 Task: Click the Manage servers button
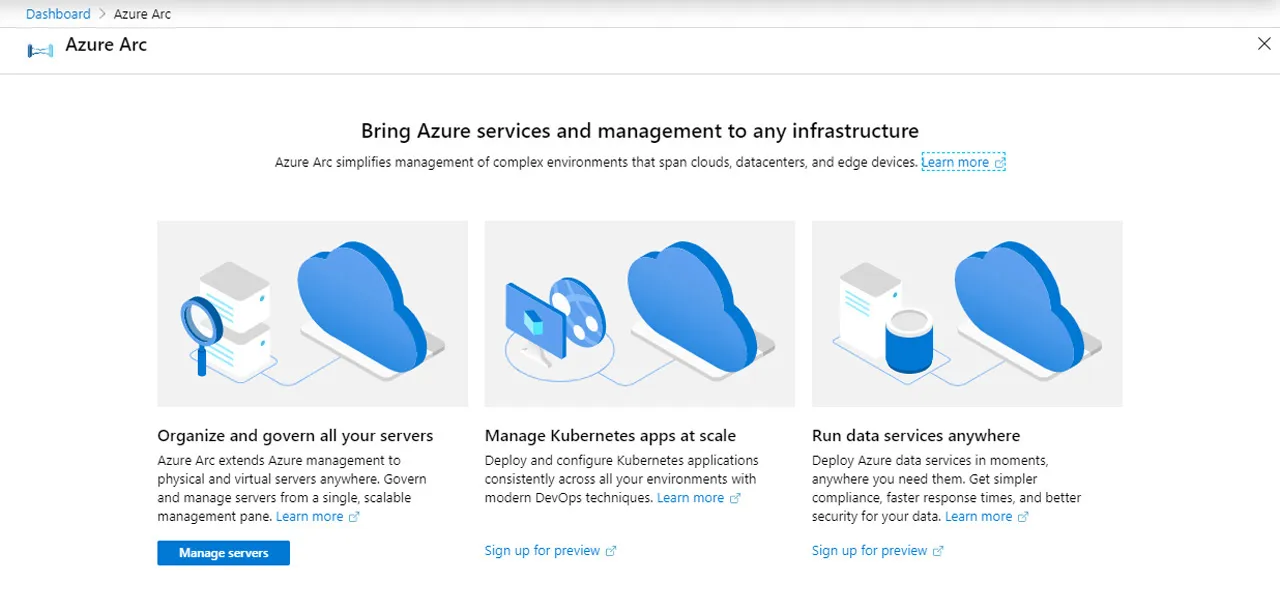[x=223, y=552]
